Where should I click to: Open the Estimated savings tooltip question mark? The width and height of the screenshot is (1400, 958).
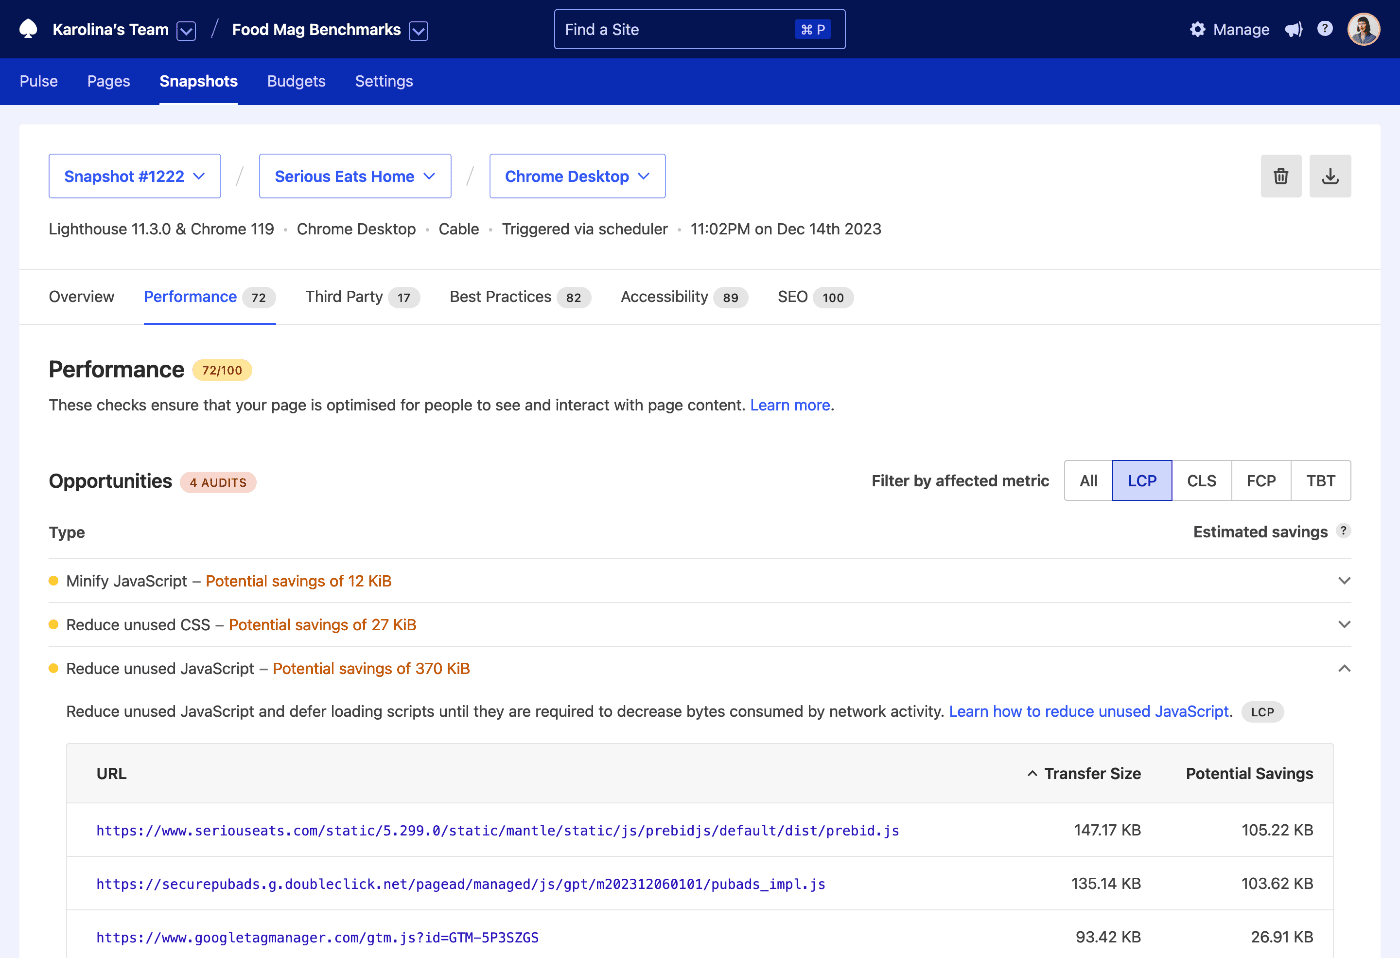(1343, 530)
